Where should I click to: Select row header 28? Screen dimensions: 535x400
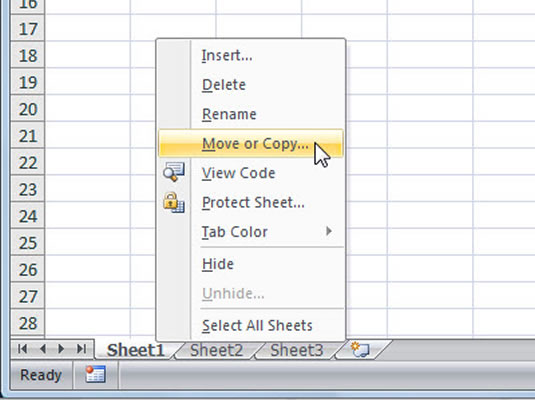[x=28, y=323]
